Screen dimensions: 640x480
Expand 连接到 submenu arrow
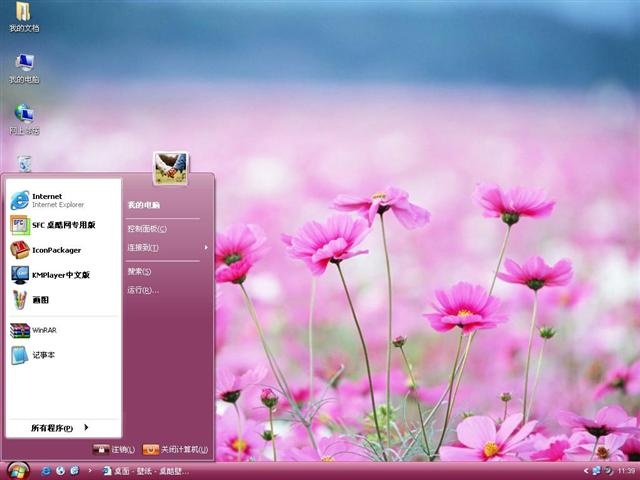tap(206, 247)
